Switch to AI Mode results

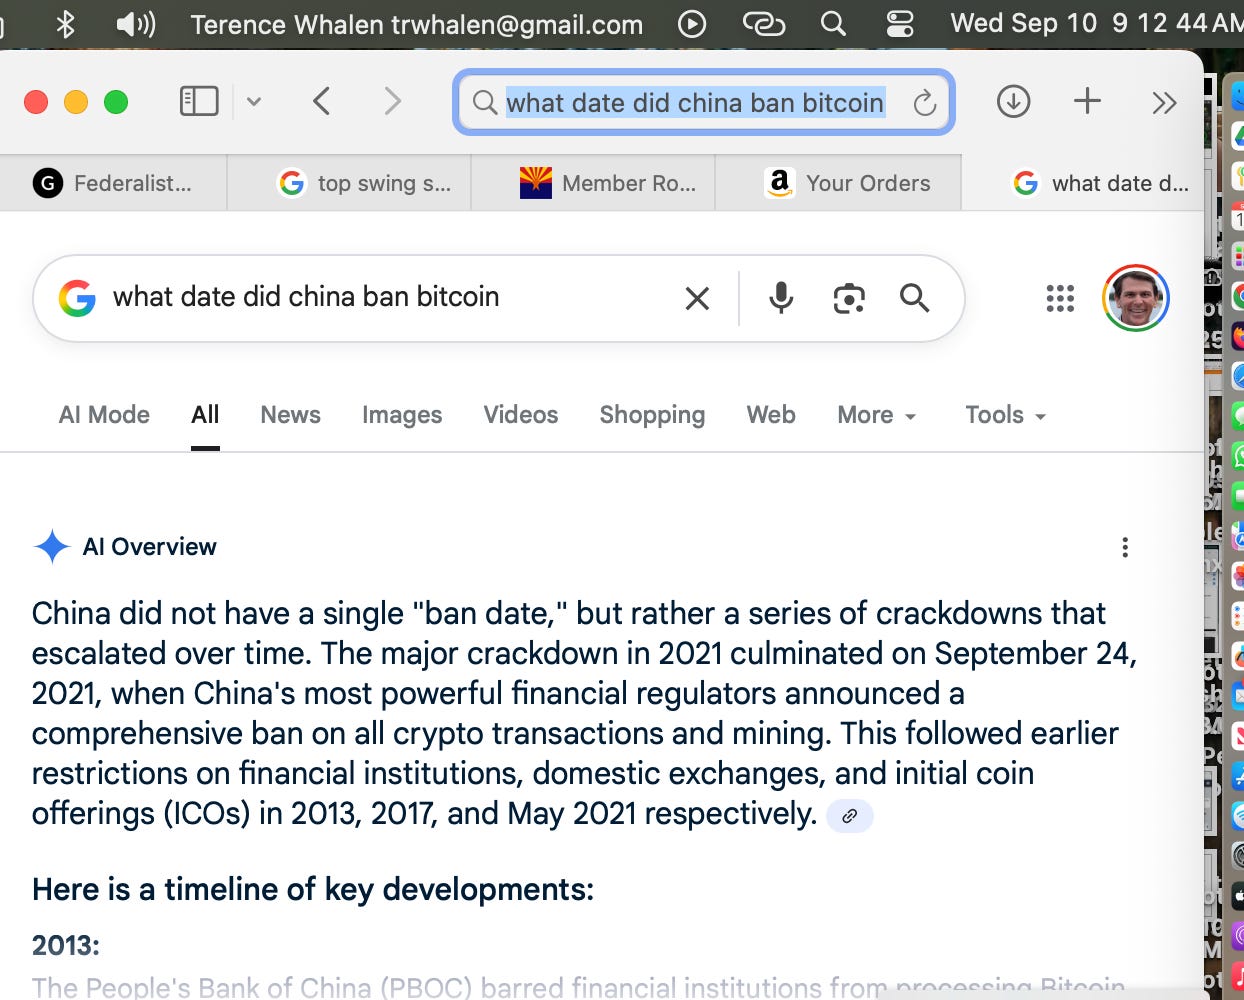[x=104, y=415]
